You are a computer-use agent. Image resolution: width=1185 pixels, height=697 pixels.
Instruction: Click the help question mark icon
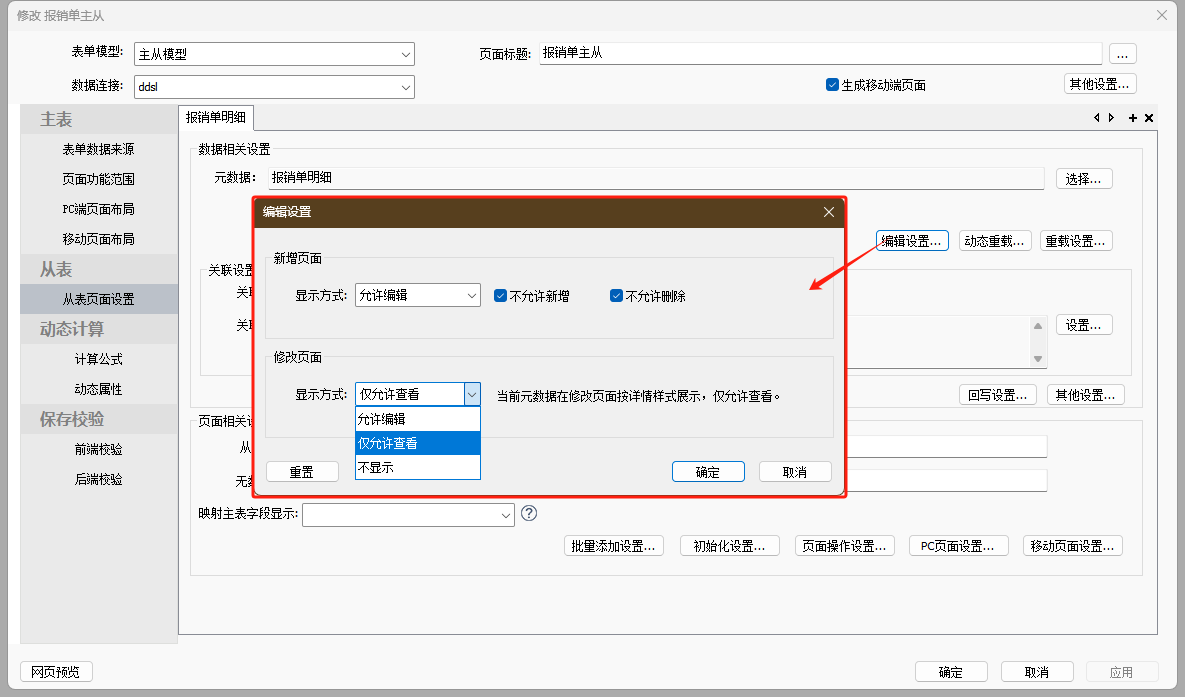coord(529,513)
